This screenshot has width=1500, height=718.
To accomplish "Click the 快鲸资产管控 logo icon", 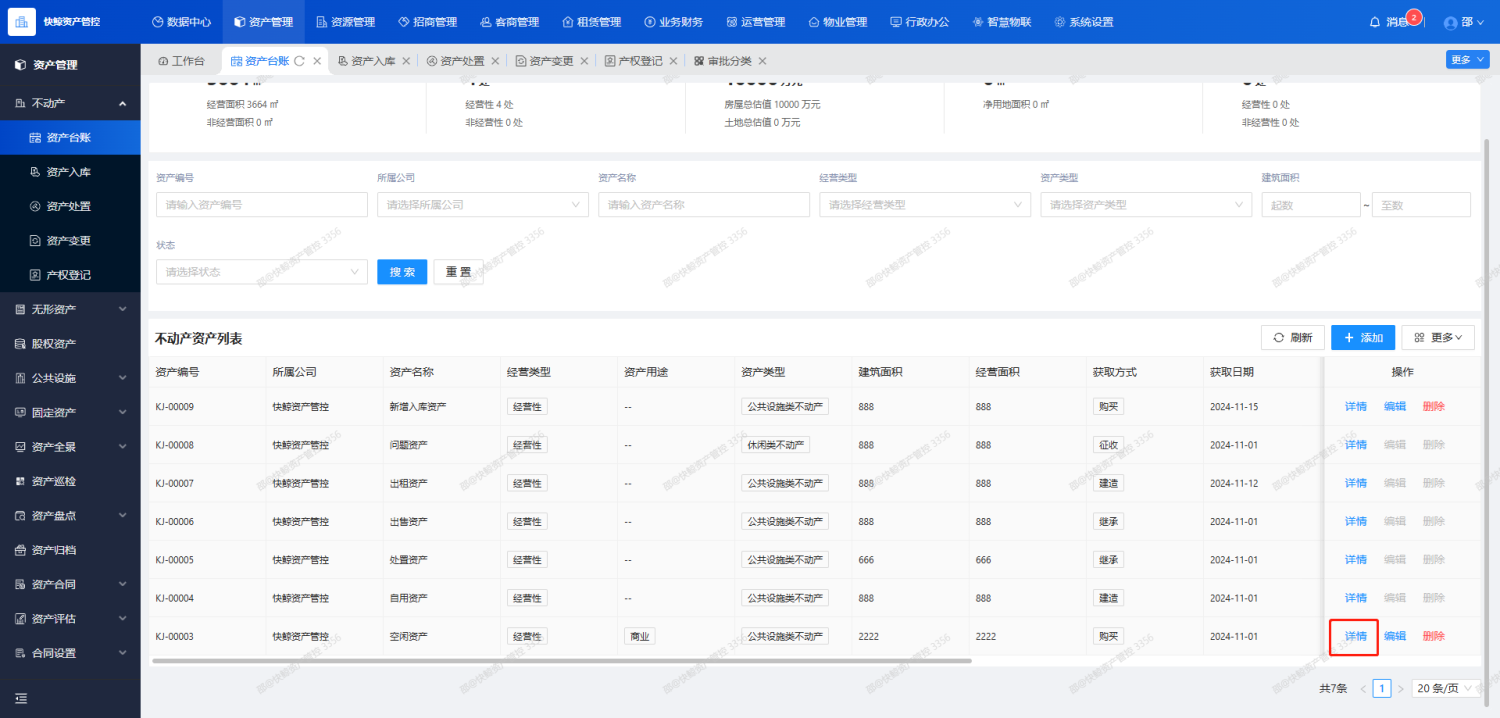I will tap(22, 21).
